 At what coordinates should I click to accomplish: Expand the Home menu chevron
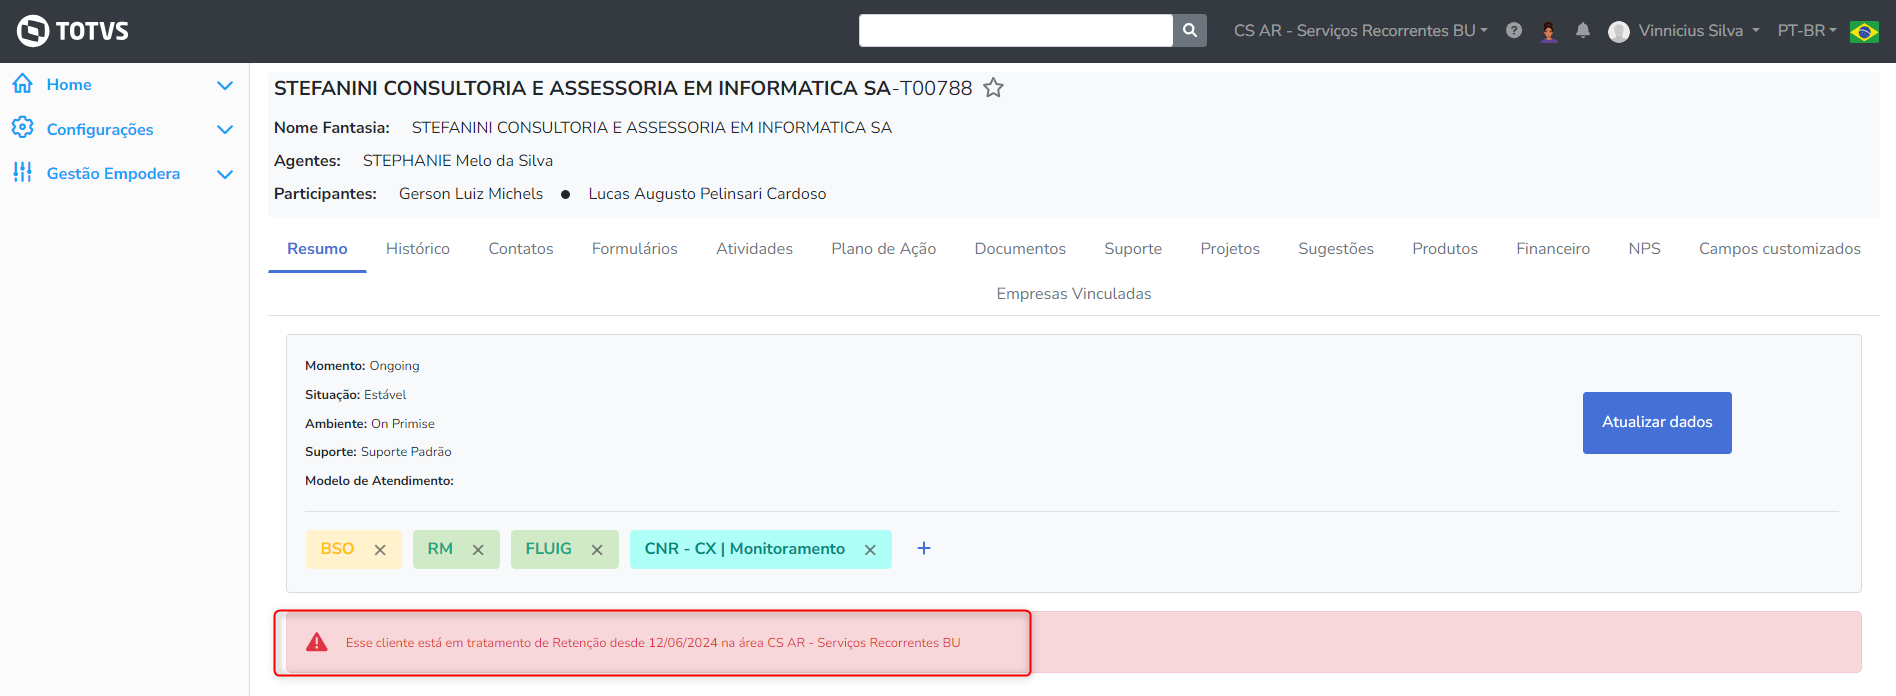coord(225,85)
